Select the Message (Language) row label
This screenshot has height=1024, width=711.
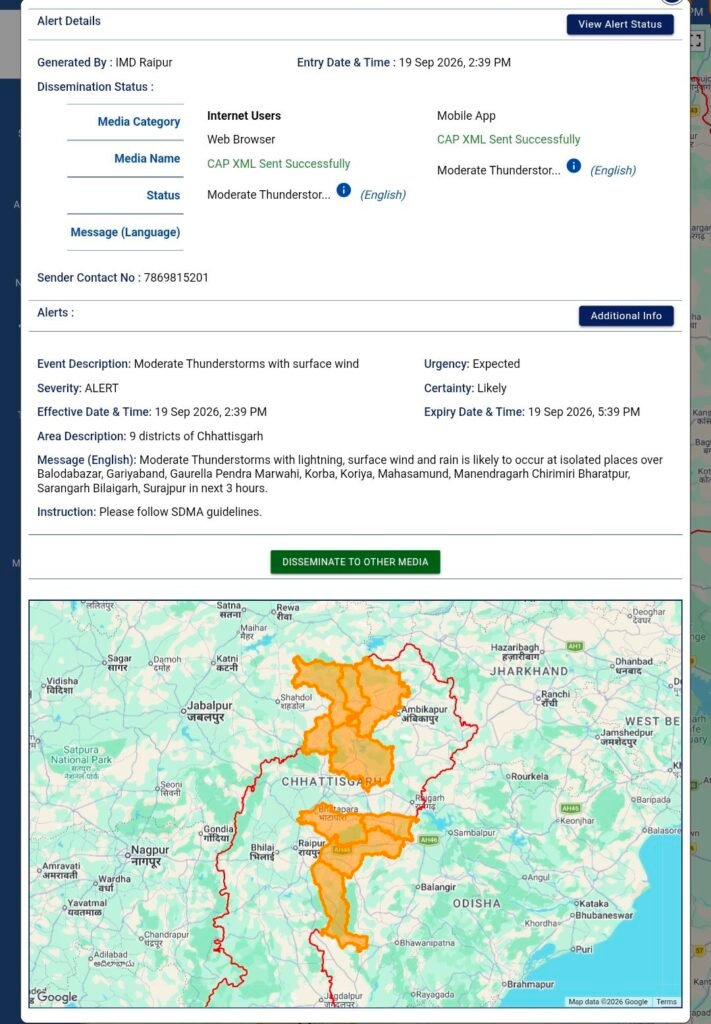coord(125,232)
